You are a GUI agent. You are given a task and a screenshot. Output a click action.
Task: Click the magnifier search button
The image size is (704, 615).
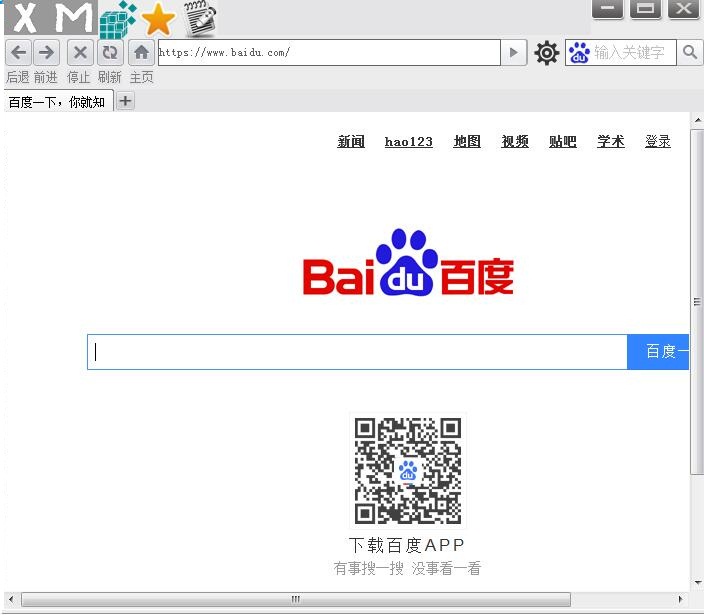pyautogui.click(x=690, y=52)
